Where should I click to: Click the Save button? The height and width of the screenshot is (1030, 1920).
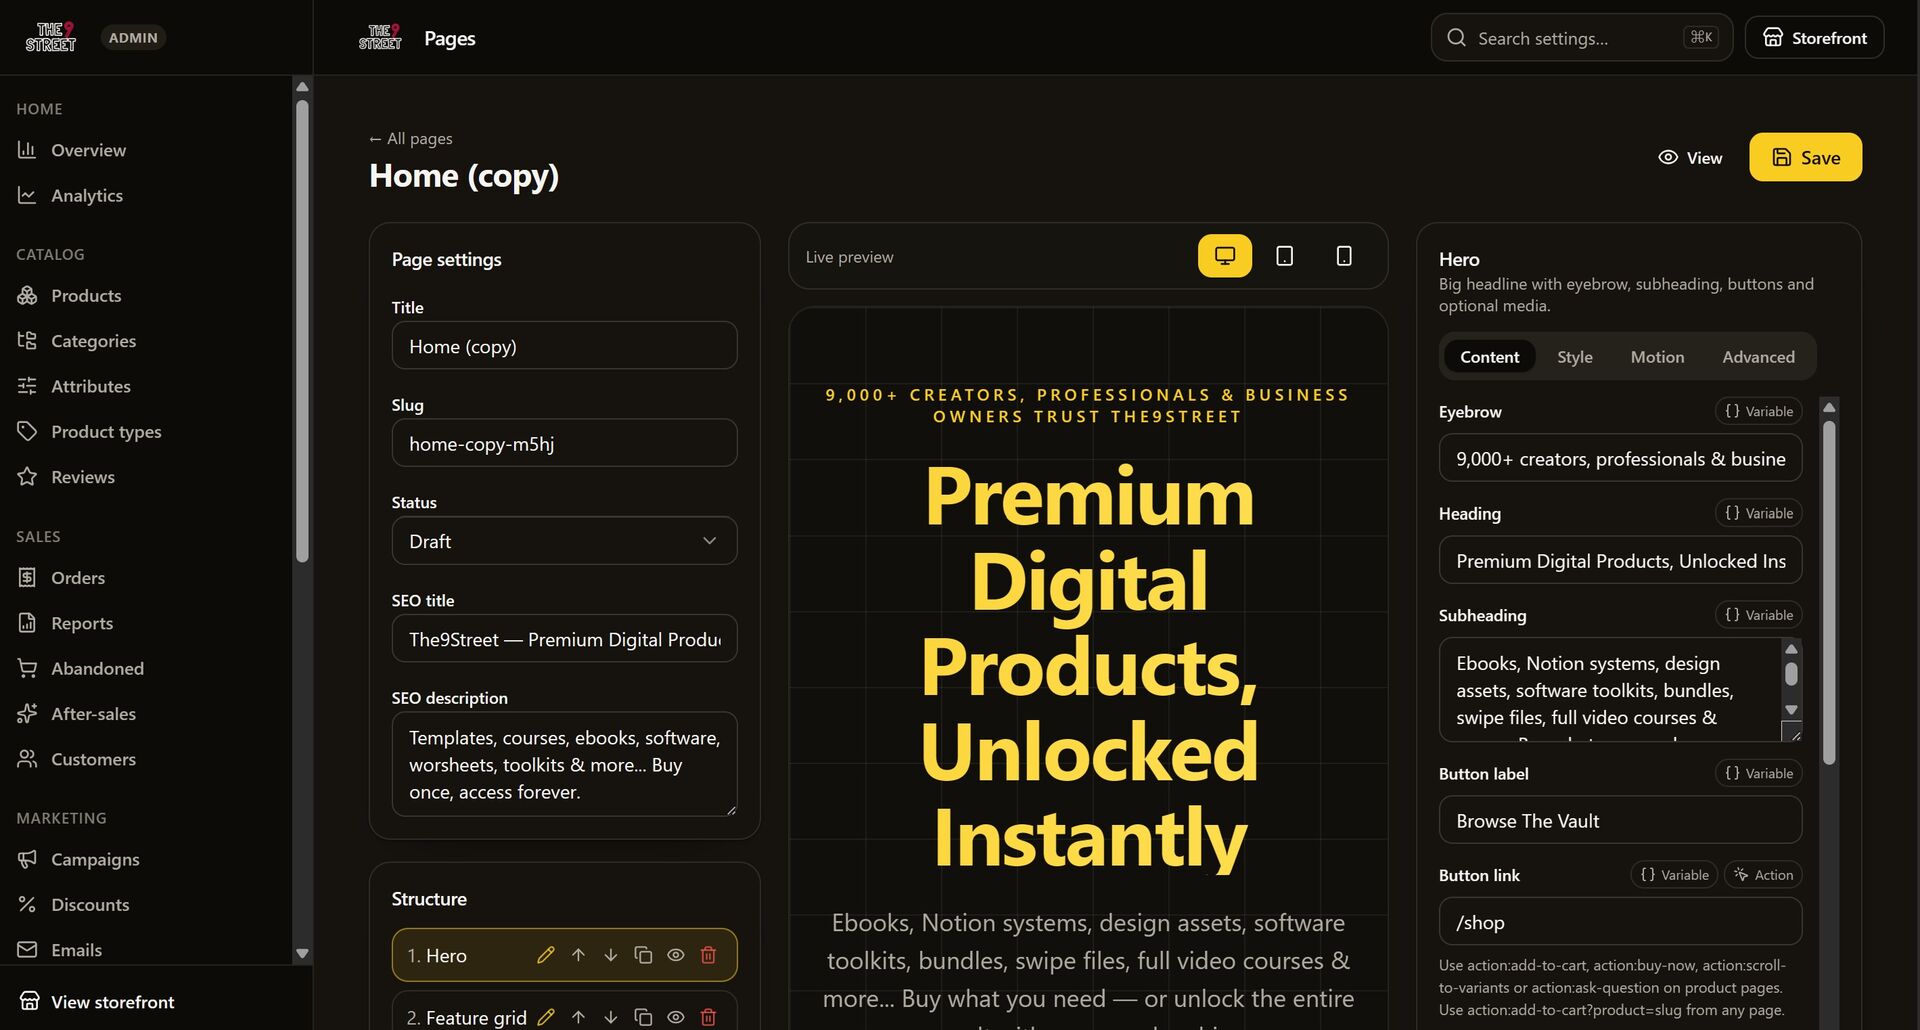pos(1805,157)
